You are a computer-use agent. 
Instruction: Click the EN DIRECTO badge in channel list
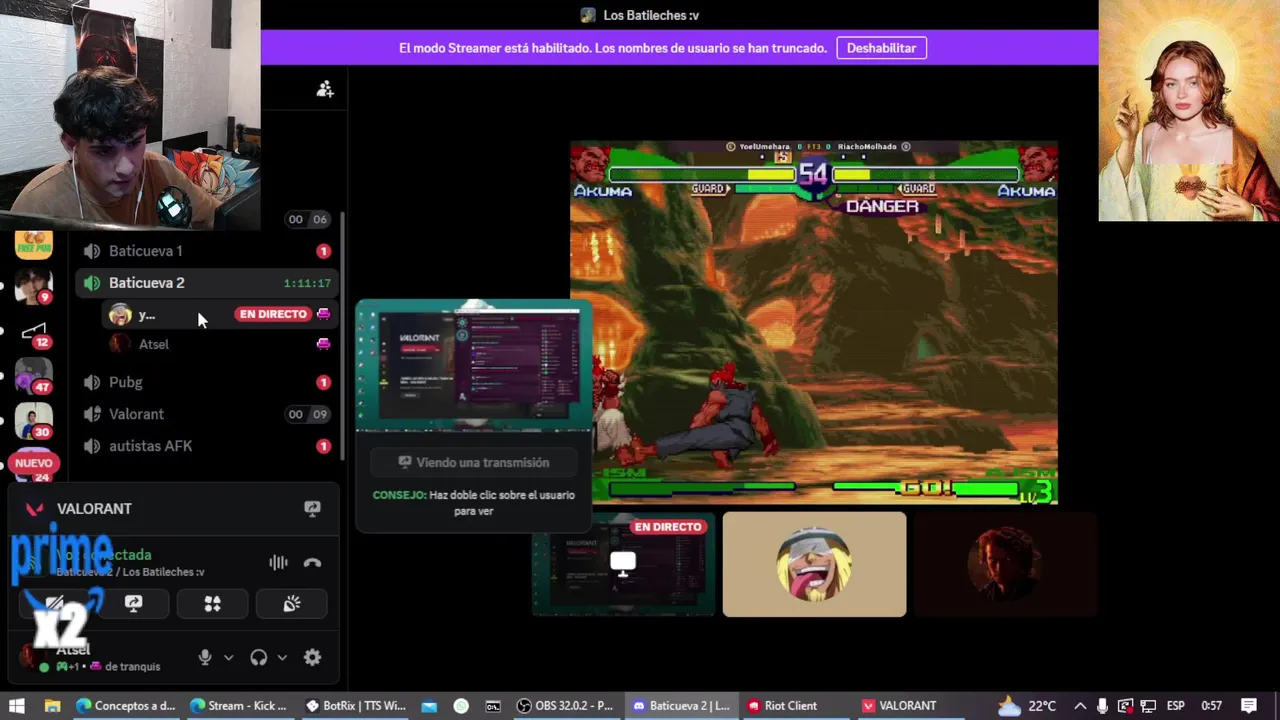click(x=273, y=314)
